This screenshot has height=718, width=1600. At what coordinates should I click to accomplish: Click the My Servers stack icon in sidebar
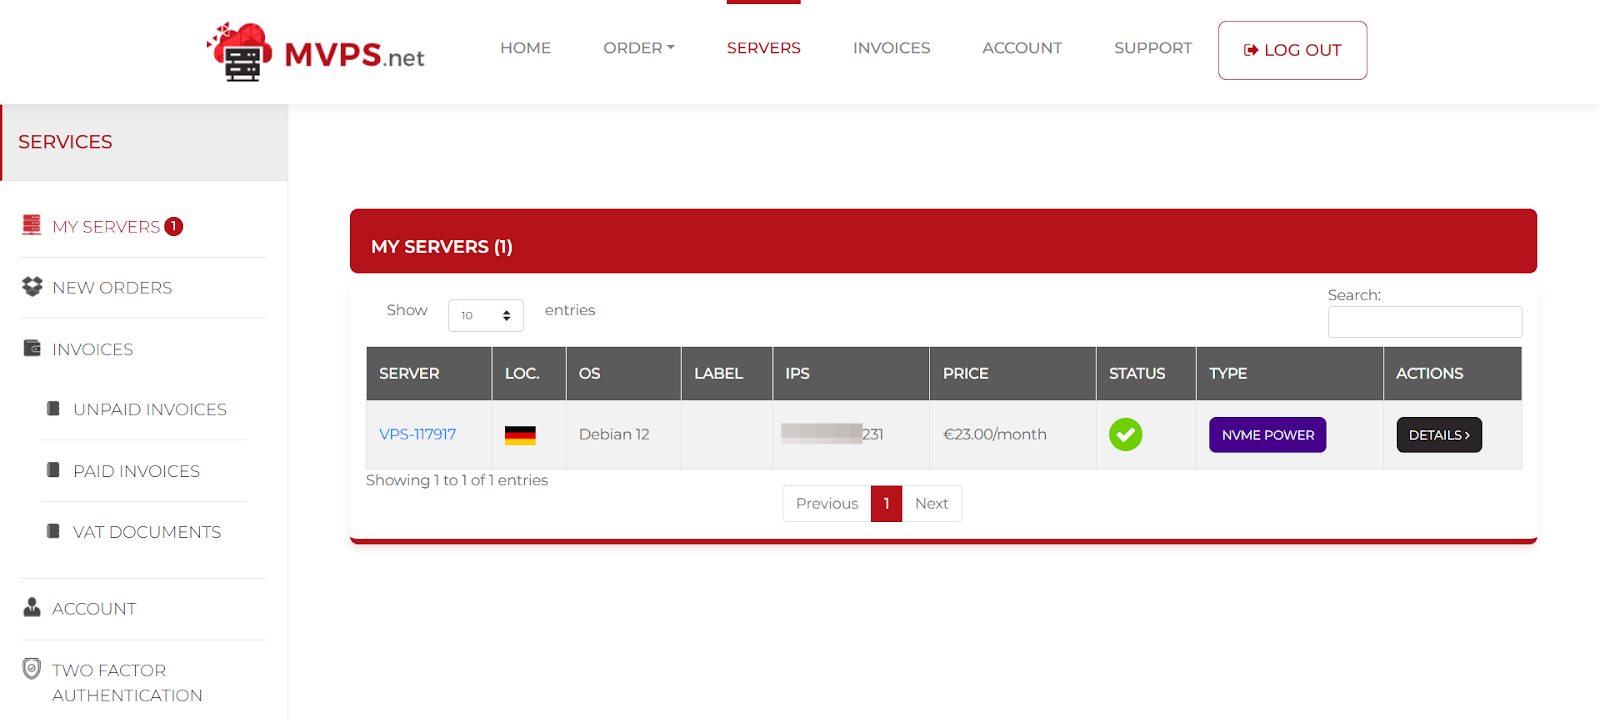tap(32, 225)
